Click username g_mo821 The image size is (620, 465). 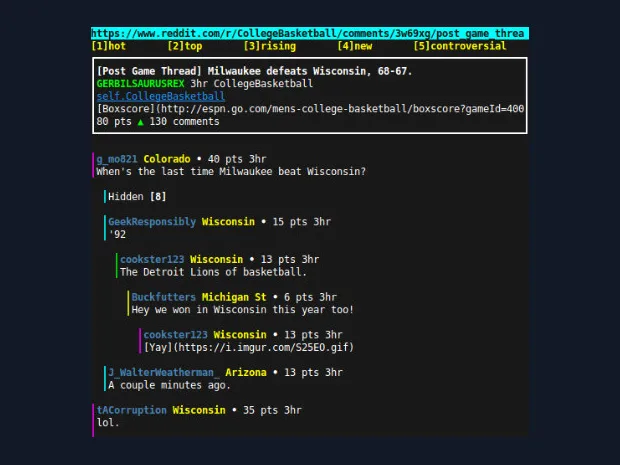[116, 159]
